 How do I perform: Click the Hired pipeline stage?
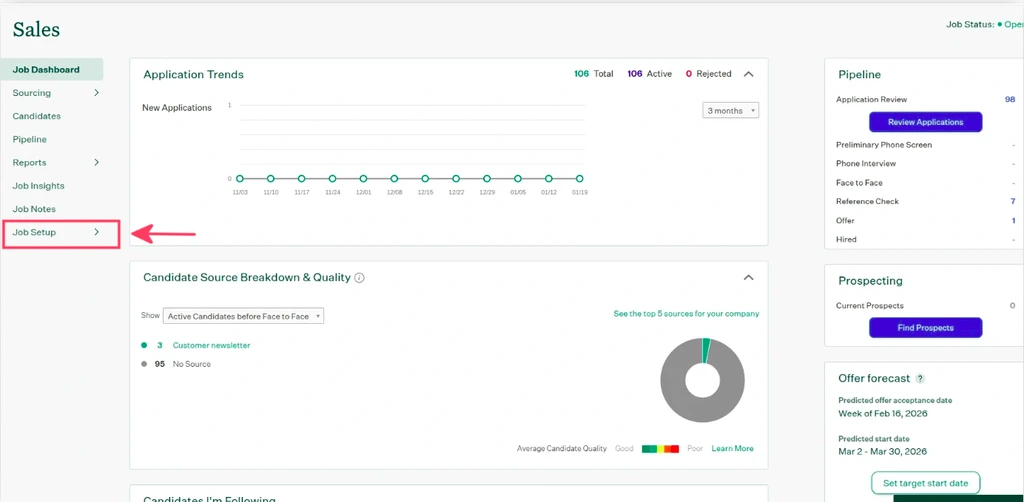[846, 240]
